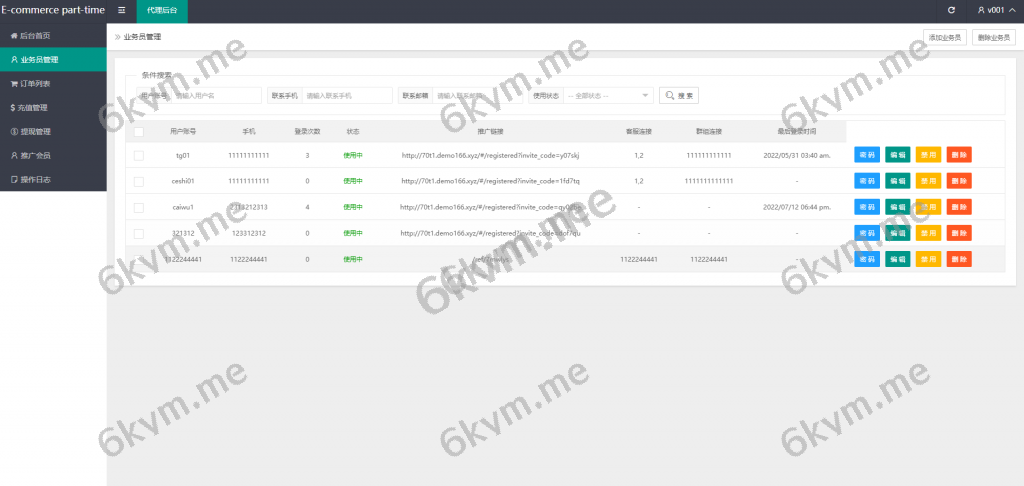Go to 充值管理 recharge management
The height and width of the screenshot is (486, 1024).
[34, 107]
